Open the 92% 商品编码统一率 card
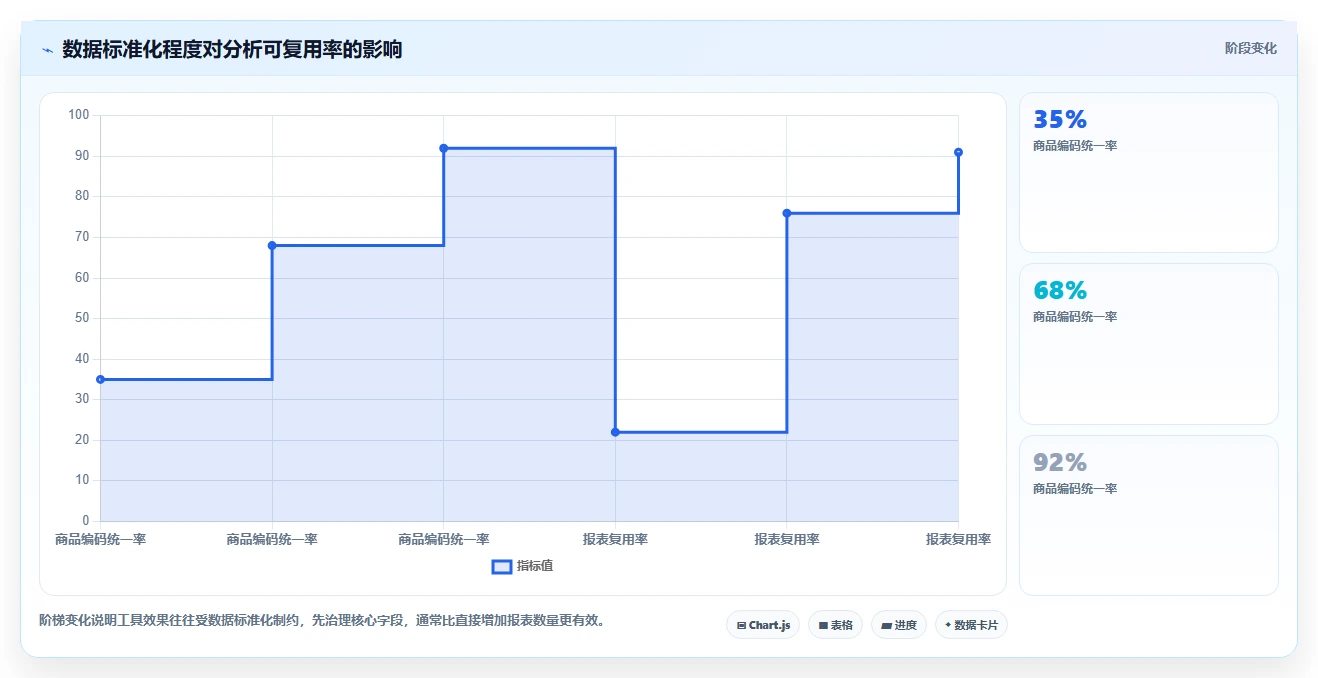 click(x=1148, y=515)
